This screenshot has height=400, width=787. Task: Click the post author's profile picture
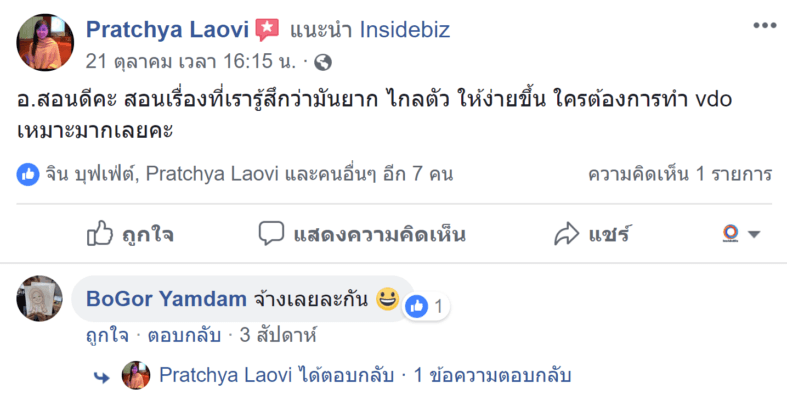pyautogui.click(x=45, y=43)
